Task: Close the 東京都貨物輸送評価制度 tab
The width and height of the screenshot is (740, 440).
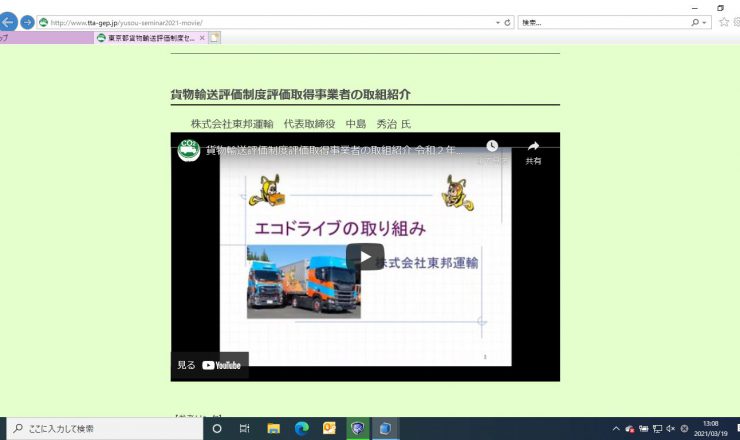Action: point(202,38)
